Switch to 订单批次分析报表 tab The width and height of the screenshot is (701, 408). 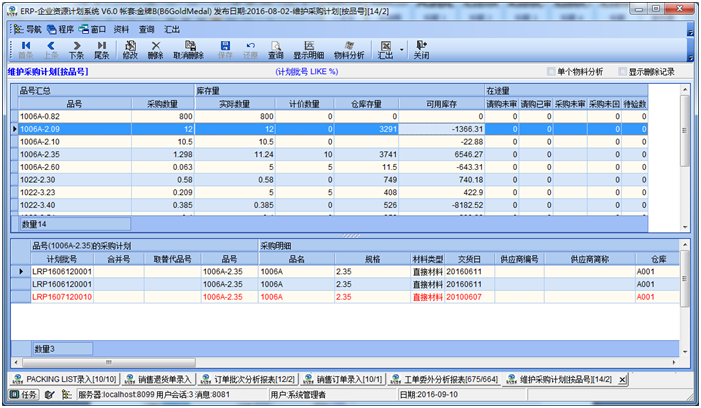tap(248, 379)
